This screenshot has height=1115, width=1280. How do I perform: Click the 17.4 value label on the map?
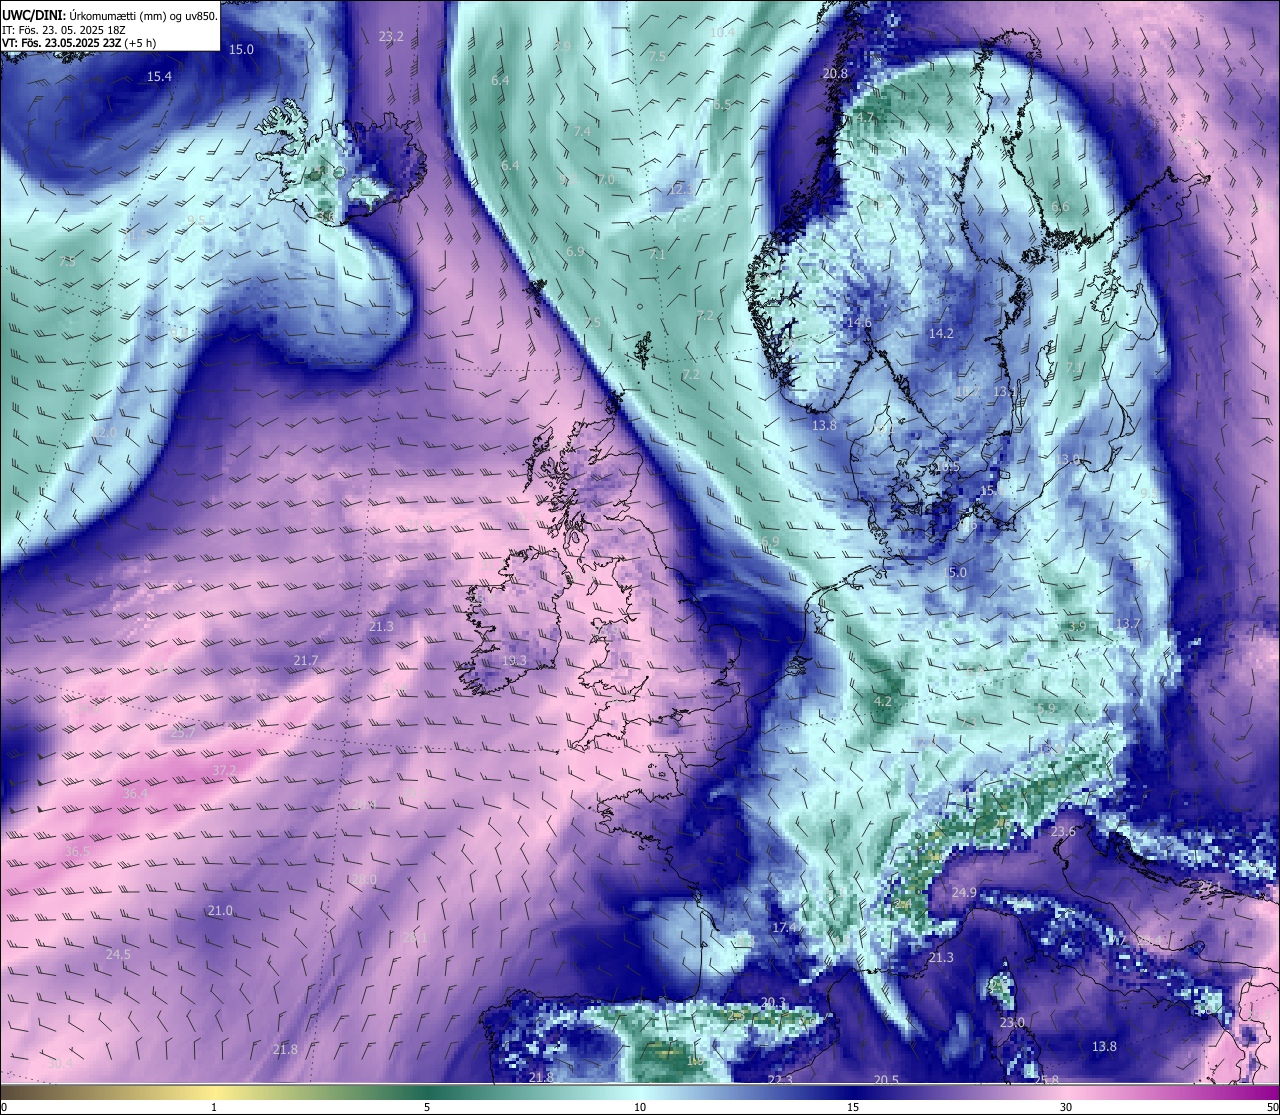tap(785, 927)
